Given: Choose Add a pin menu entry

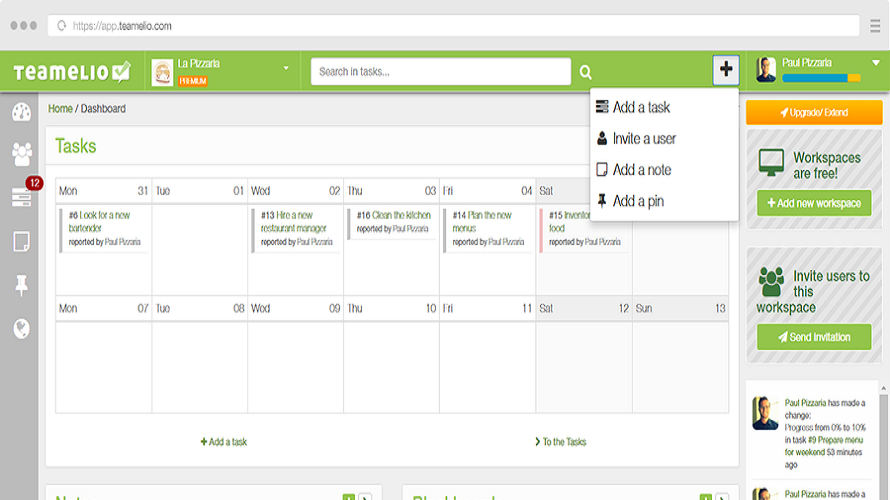Looking at the screenshot, I should coord(630,201).
